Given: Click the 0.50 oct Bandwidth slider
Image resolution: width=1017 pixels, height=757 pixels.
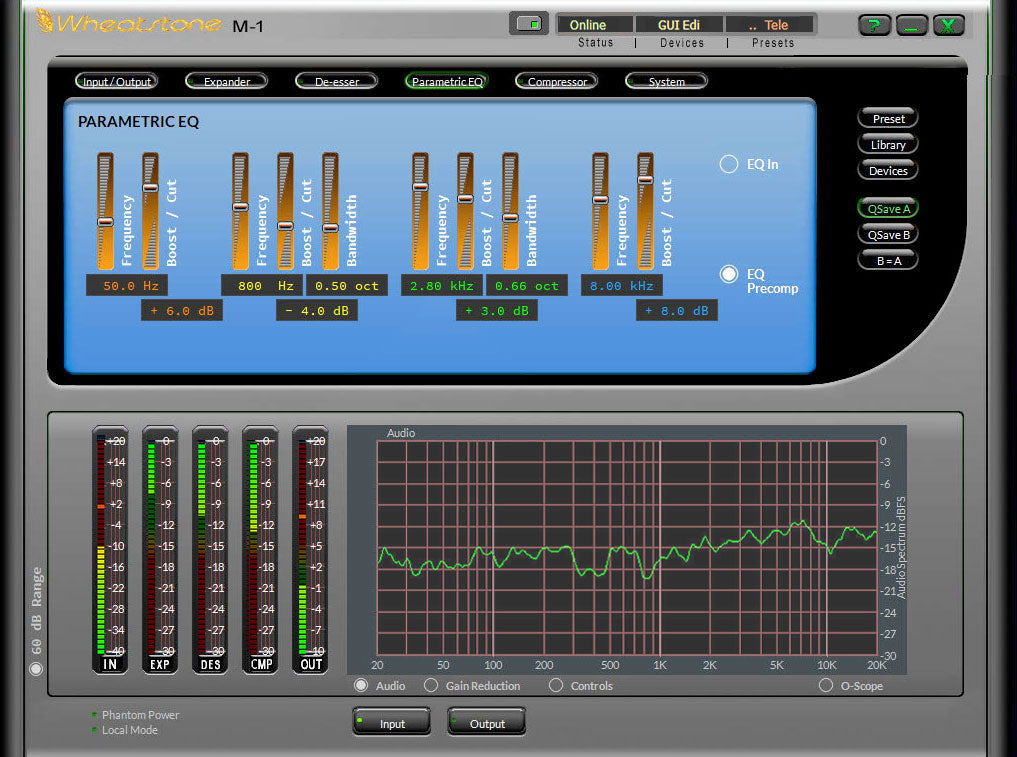Looking at the screenshot, I should click(x=330, y=211).
